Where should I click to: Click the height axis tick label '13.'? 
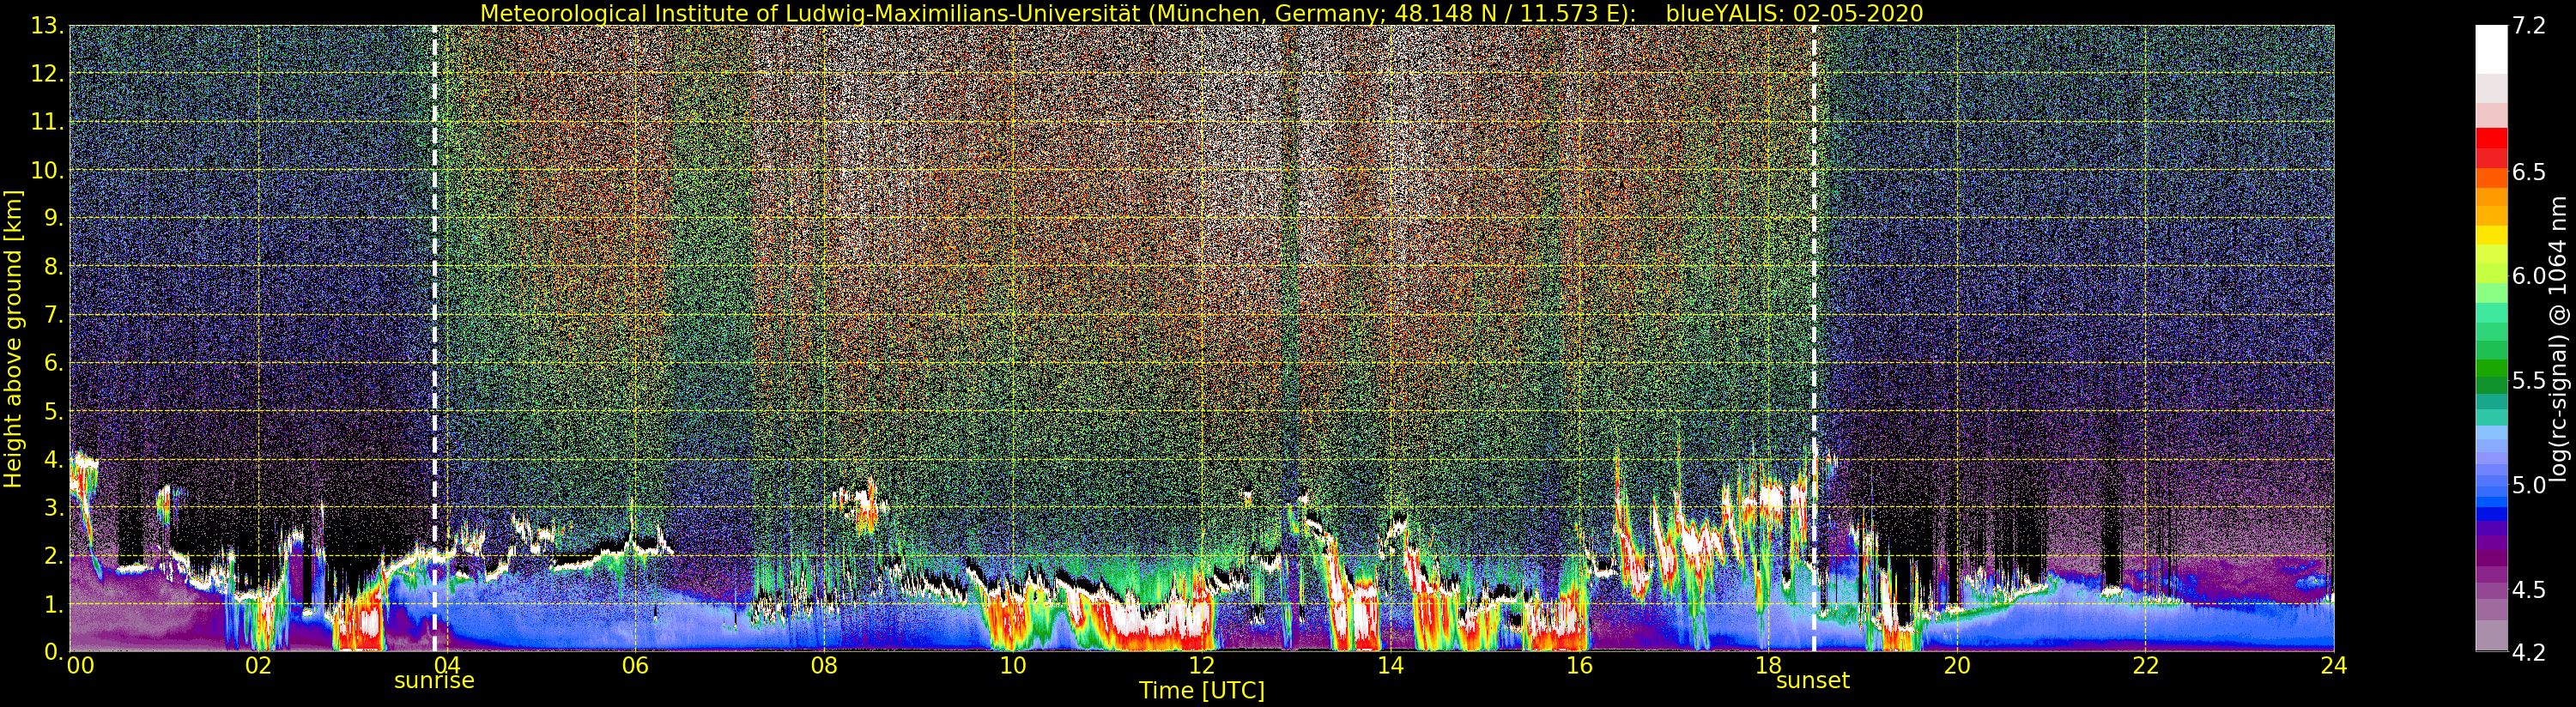(x=48, y=26)
